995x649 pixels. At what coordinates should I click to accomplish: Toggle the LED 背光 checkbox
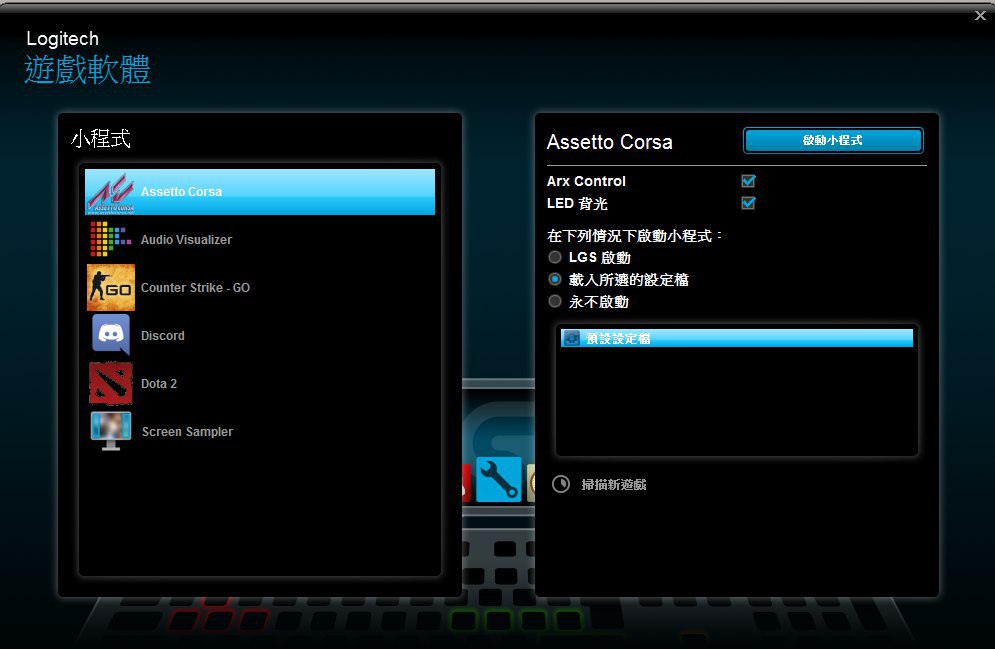tap(748, 203)
